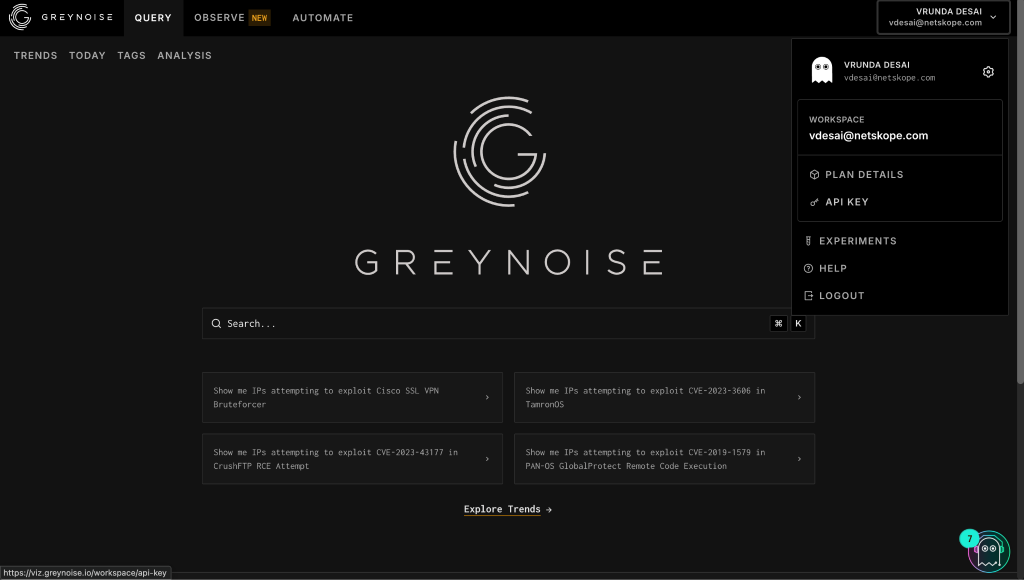This screenshot has width=1024, height=580.
Task: Switch to the Observe tab
Action: click(219, 18)
